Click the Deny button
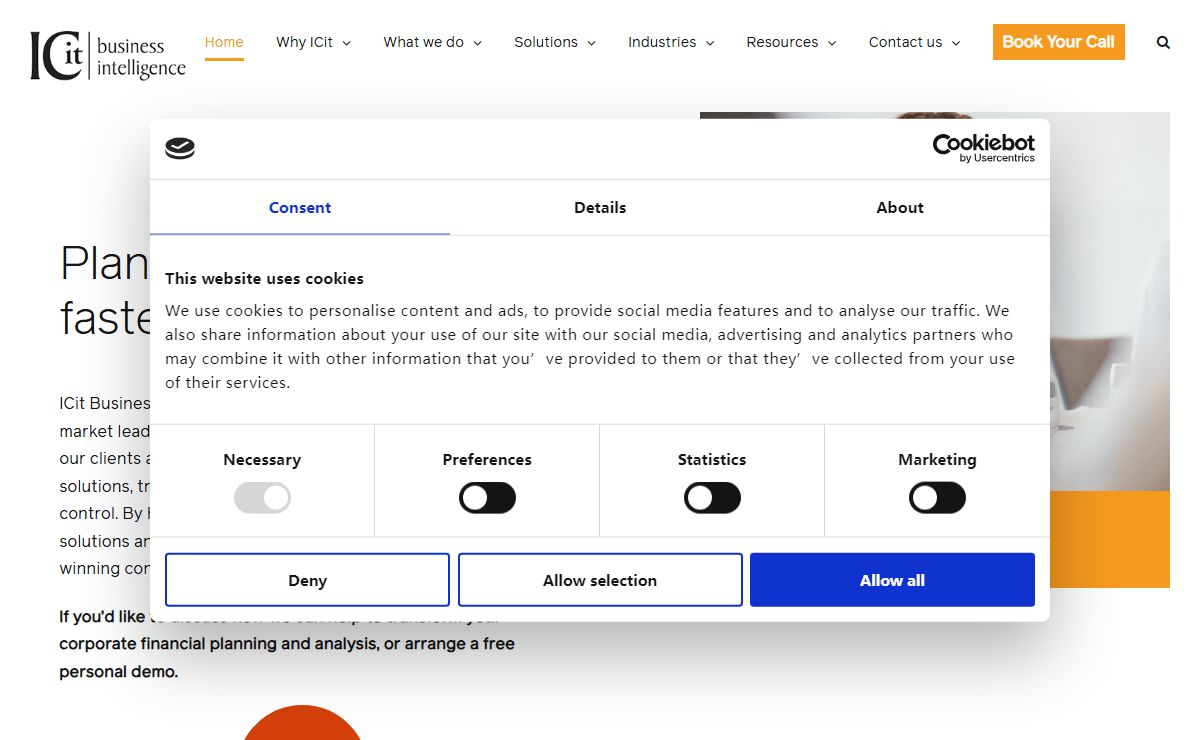 pyautogui.click(x=307, y=580)
